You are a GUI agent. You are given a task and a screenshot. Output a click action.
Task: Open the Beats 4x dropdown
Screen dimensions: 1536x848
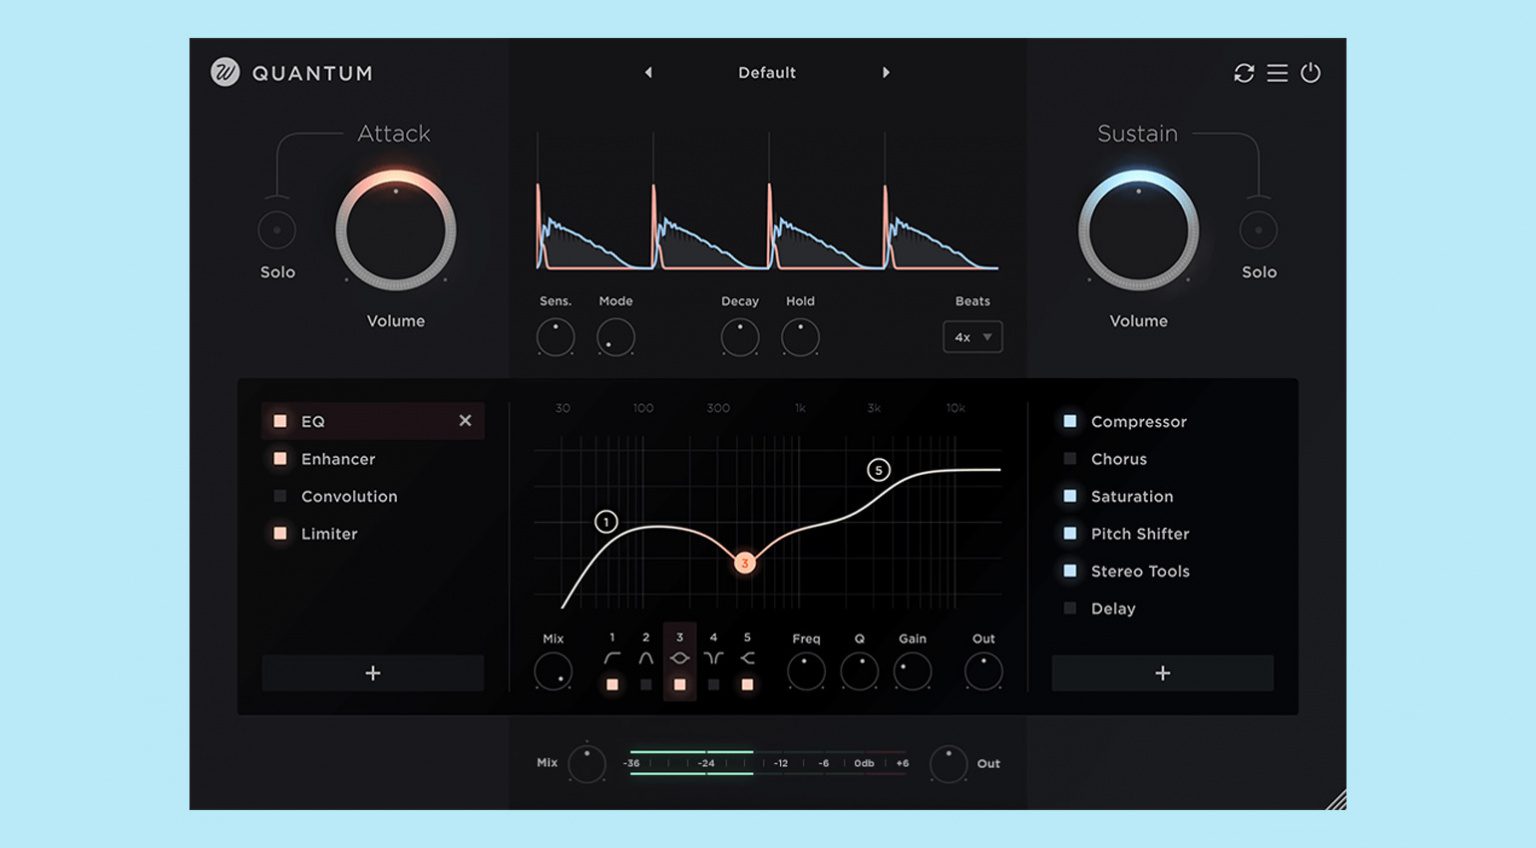click(x=972, y=337)
